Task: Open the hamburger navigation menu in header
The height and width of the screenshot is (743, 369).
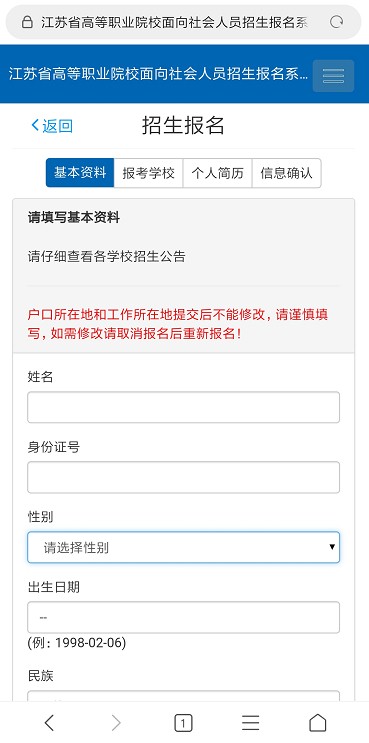Action: [x=333, y=76]
